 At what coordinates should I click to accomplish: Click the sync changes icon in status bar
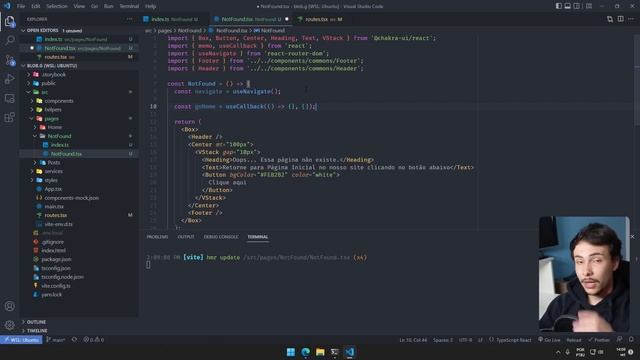[x=74, y=340]
